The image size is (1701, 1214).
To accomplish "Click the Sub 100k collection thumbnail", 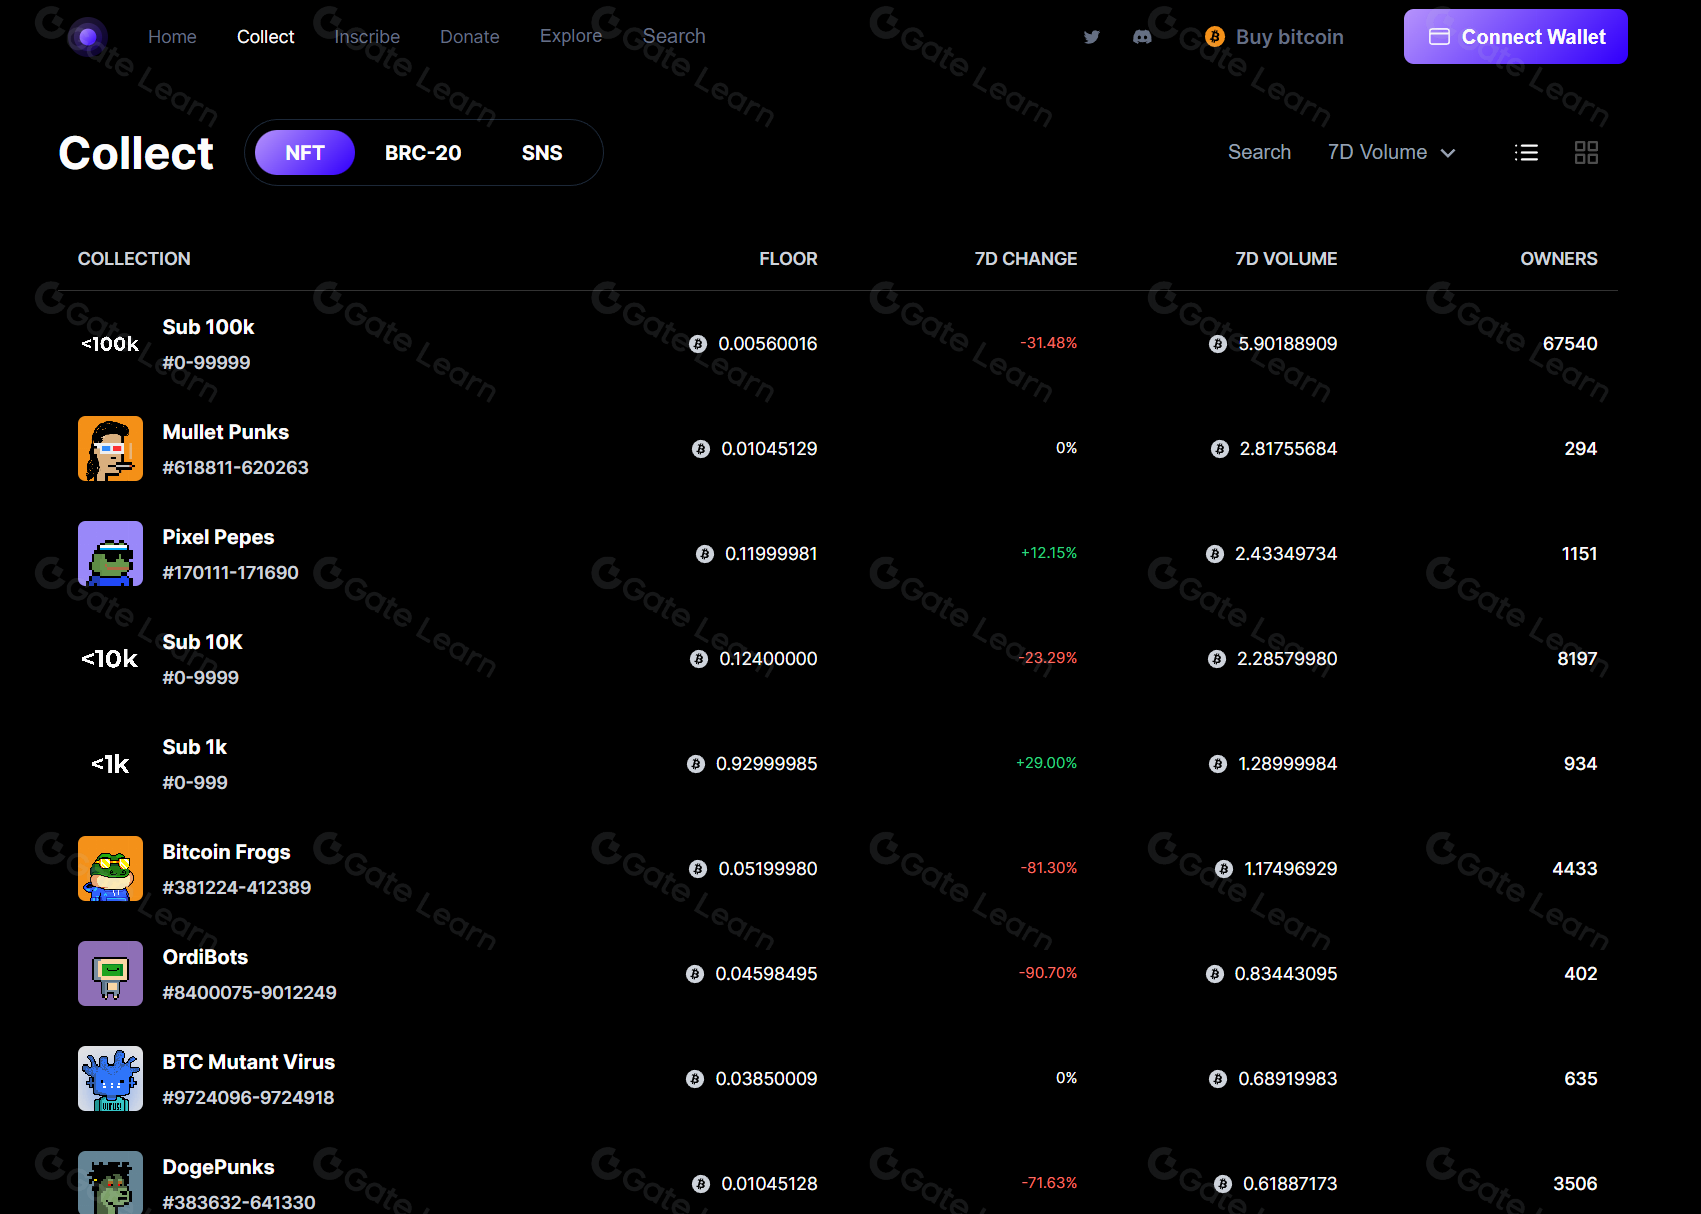I will 110,344.
